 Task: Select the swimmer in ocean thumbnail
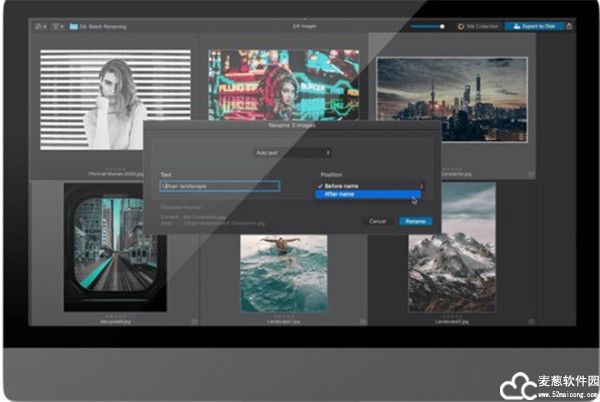(281, 272)
